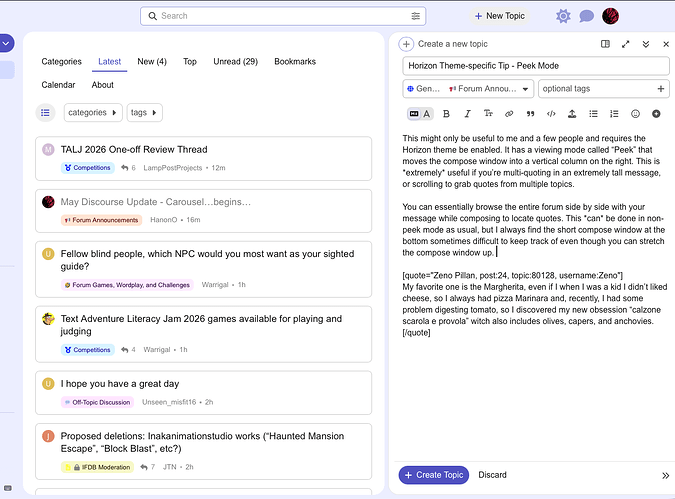This screenshot has height=499, width=675.
Task: Open I hope you have a great day topic
Action: tap(120, 384)
